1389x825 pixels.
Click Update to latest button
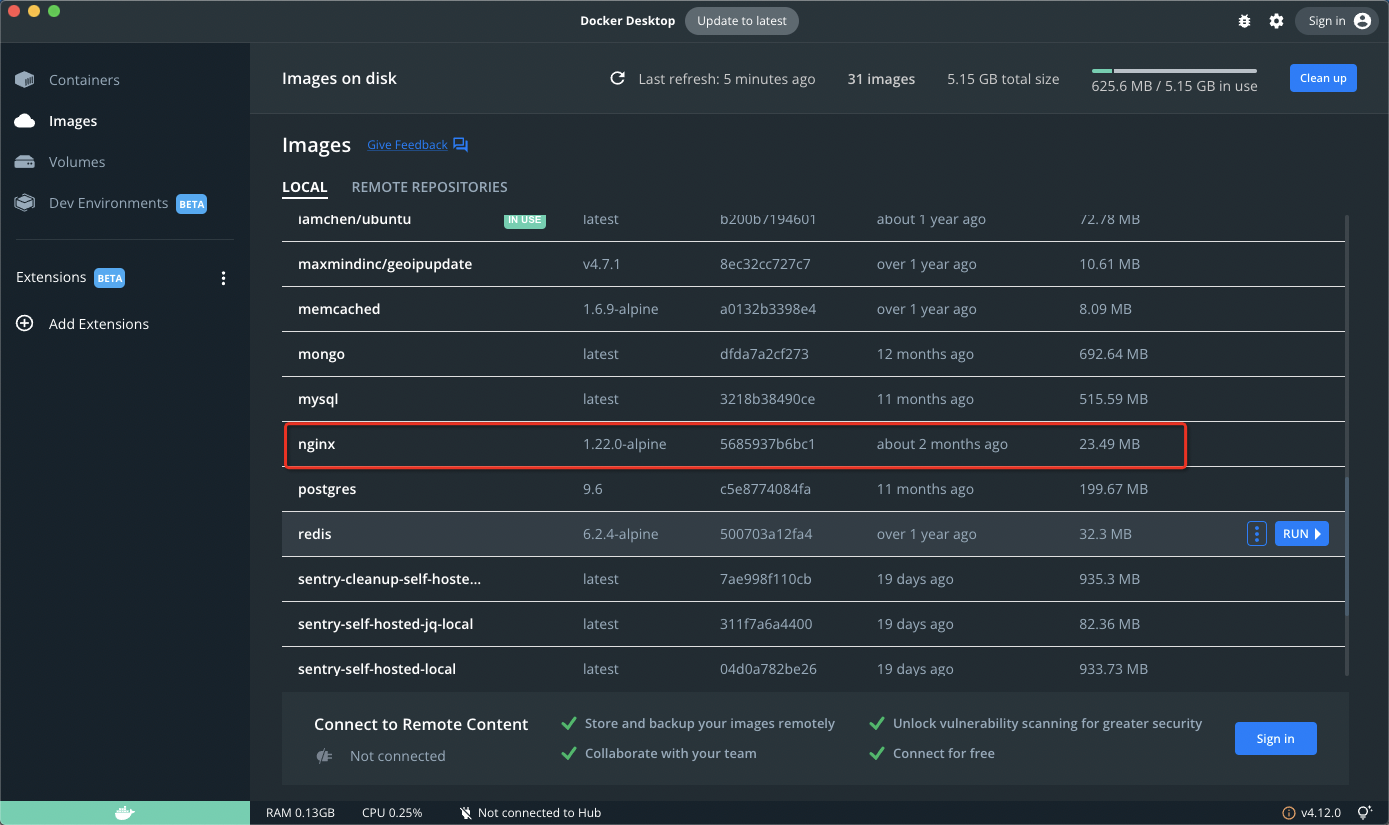[x=742, y=21]
